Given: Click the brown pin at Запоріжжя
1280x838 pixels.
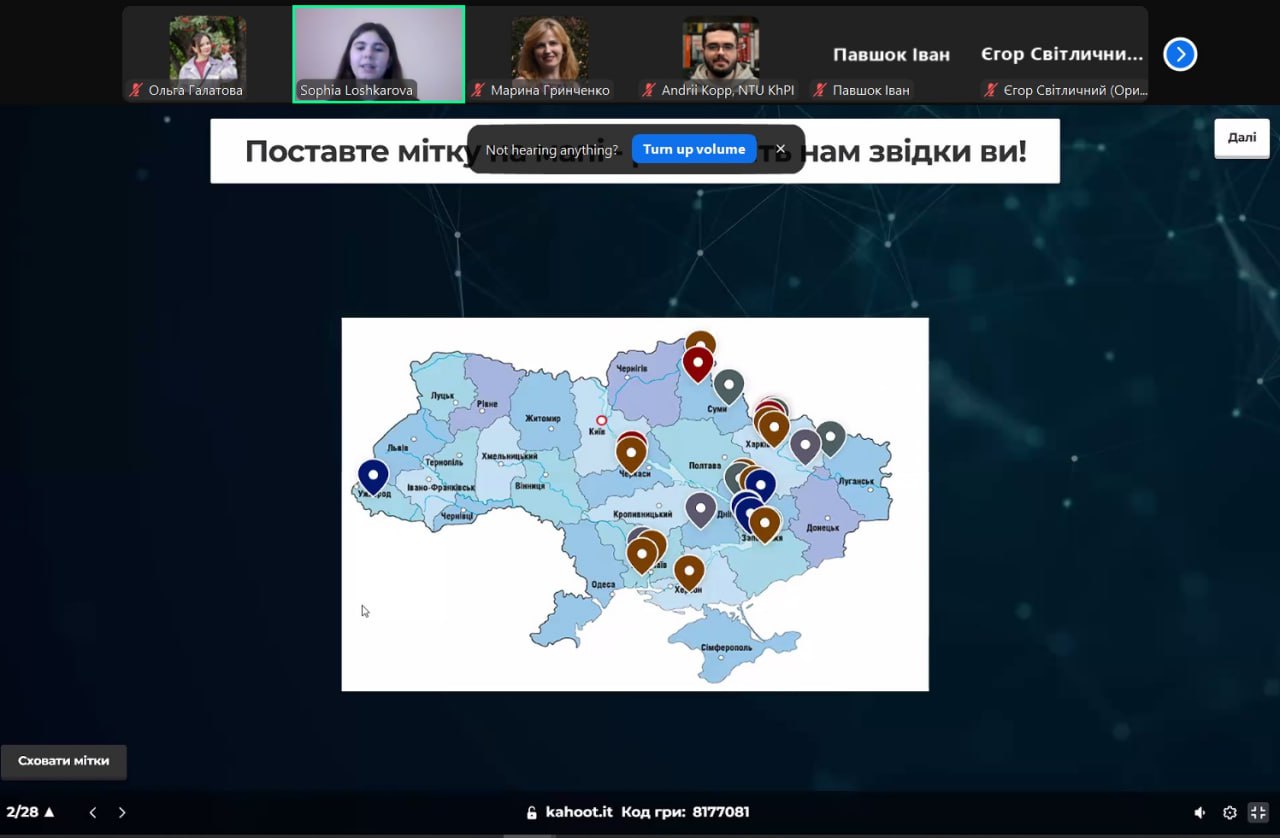Looking at the screenshot, I should point(765,524).
